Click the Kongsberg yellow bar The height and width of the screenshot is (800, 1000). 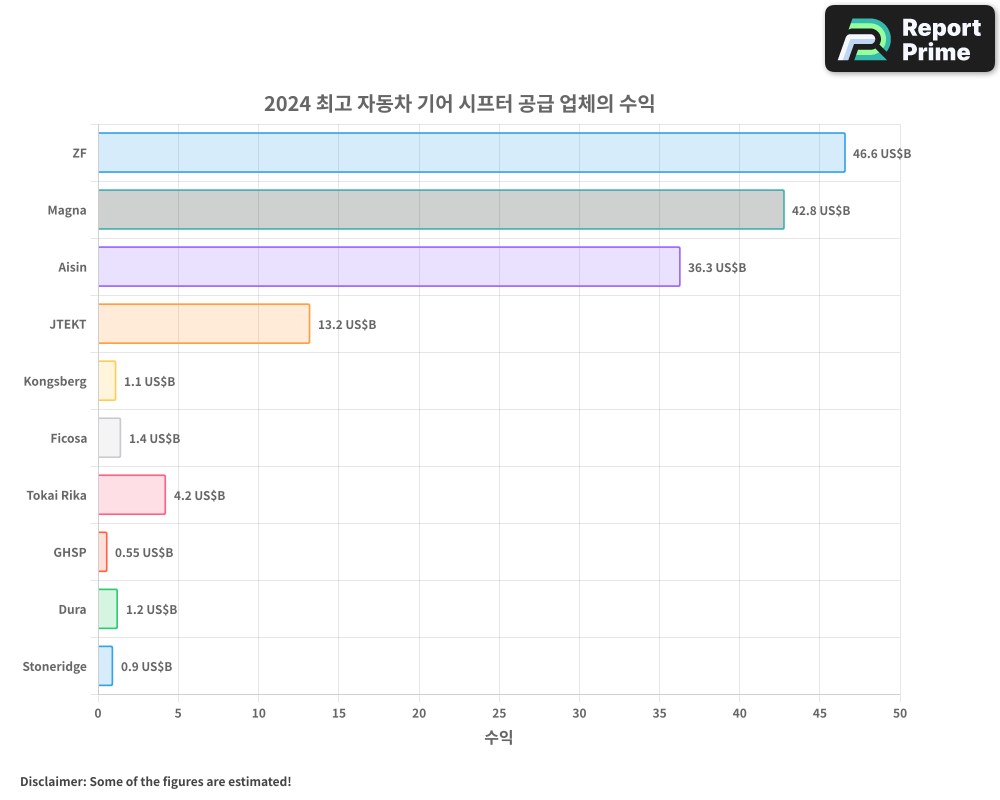(x=107, y=381)
